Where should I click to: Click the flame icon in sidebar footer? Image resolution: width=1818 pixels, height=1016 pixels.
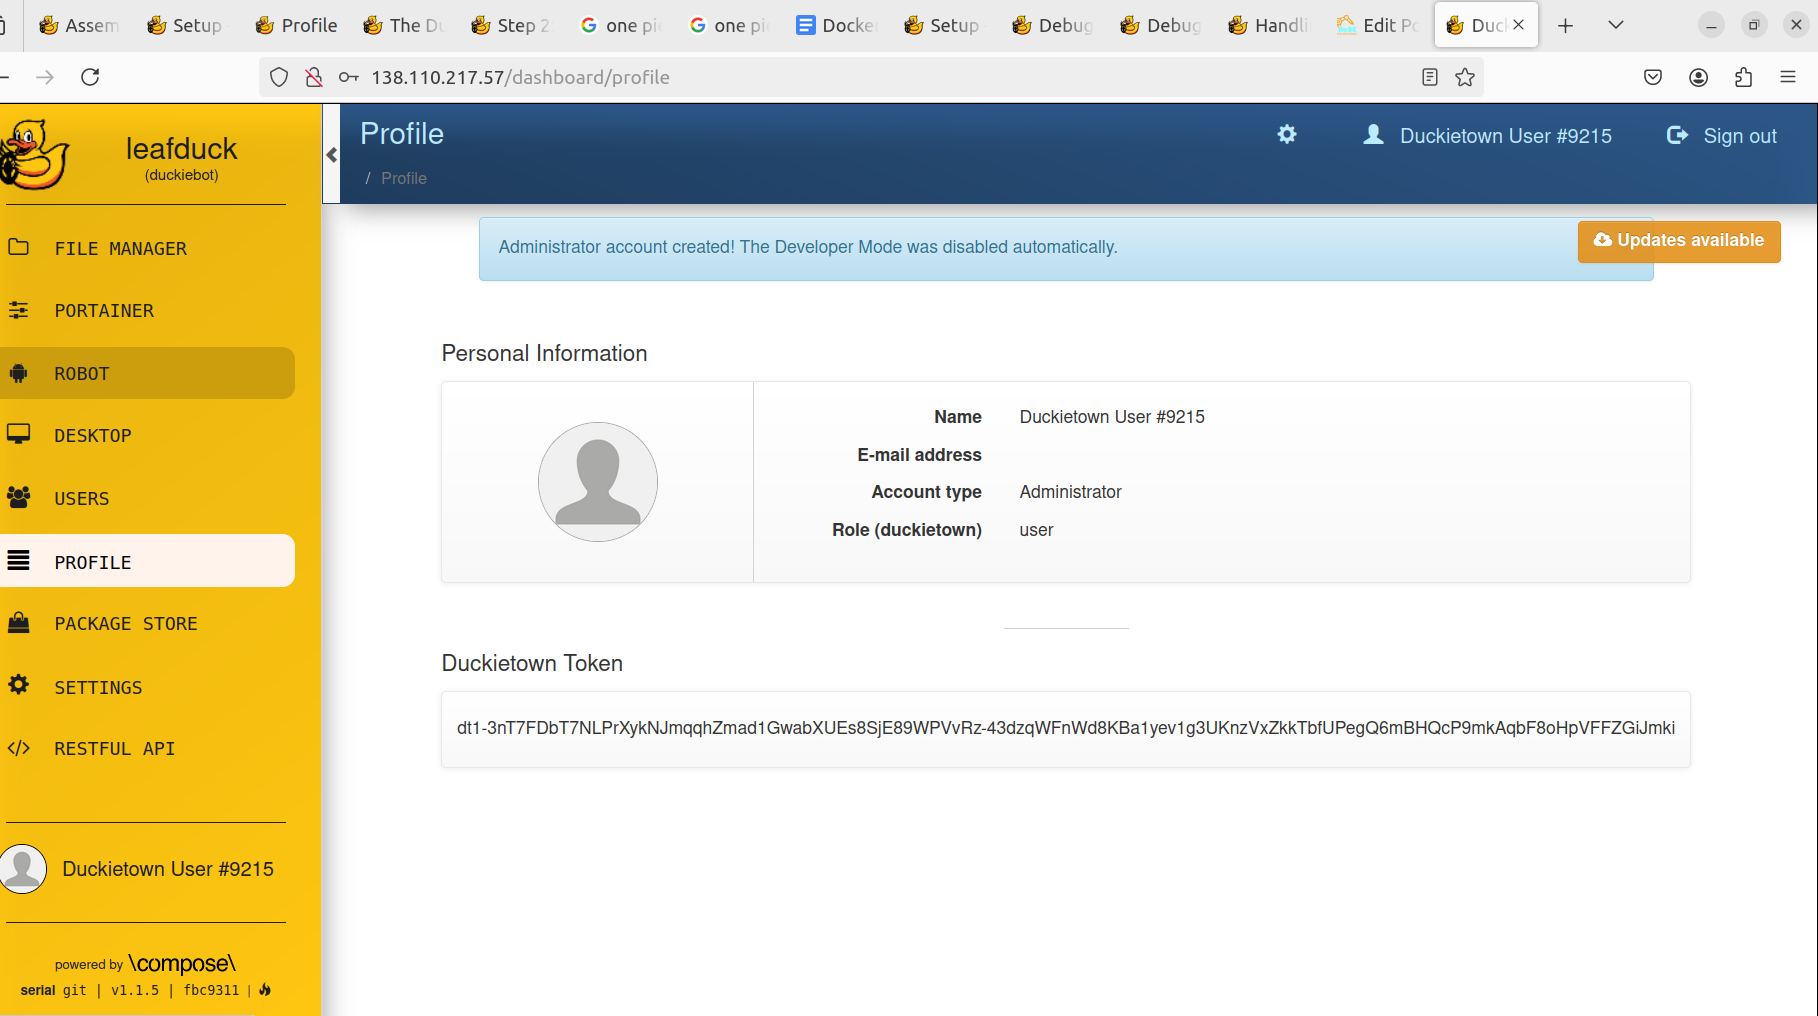point(265,990)
